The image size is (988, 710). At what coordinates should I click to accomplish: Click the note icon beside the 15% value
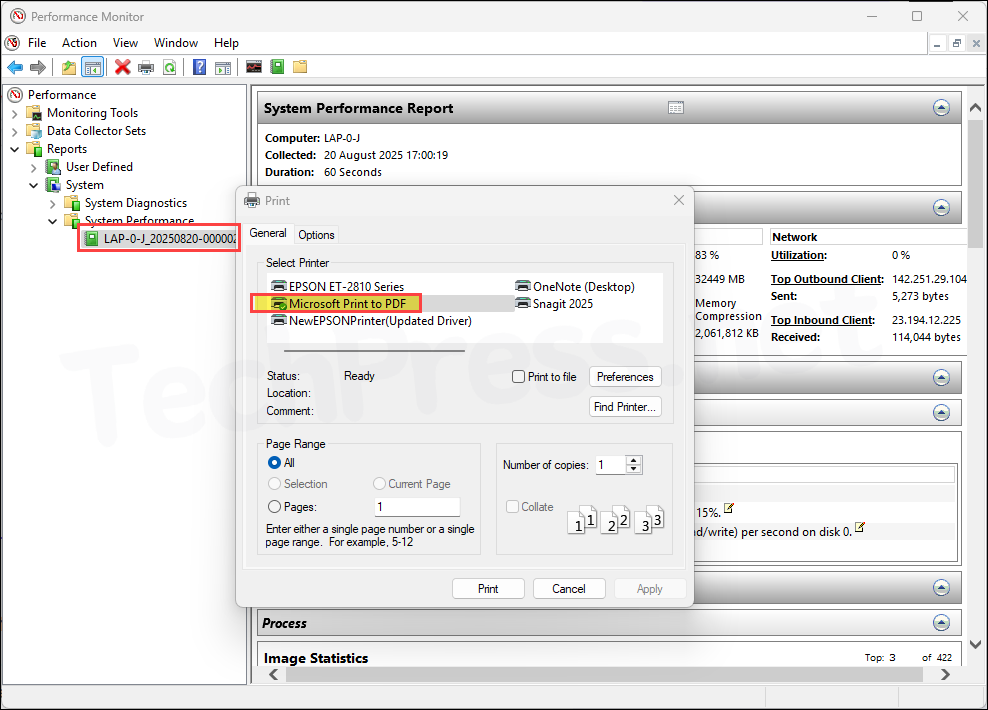tap(729, 508)
